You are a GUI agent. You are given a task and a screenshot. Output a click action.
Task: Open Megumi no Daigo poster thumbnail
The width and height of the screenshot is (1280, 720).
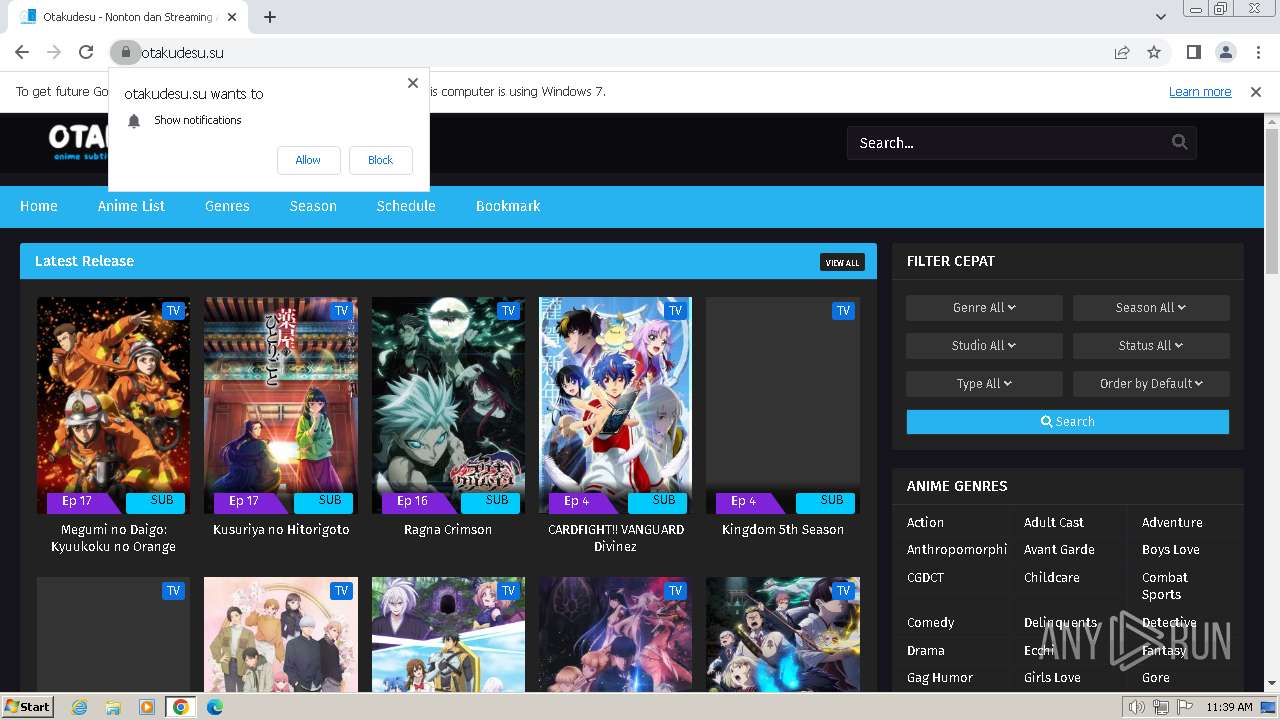pos(113,405)
